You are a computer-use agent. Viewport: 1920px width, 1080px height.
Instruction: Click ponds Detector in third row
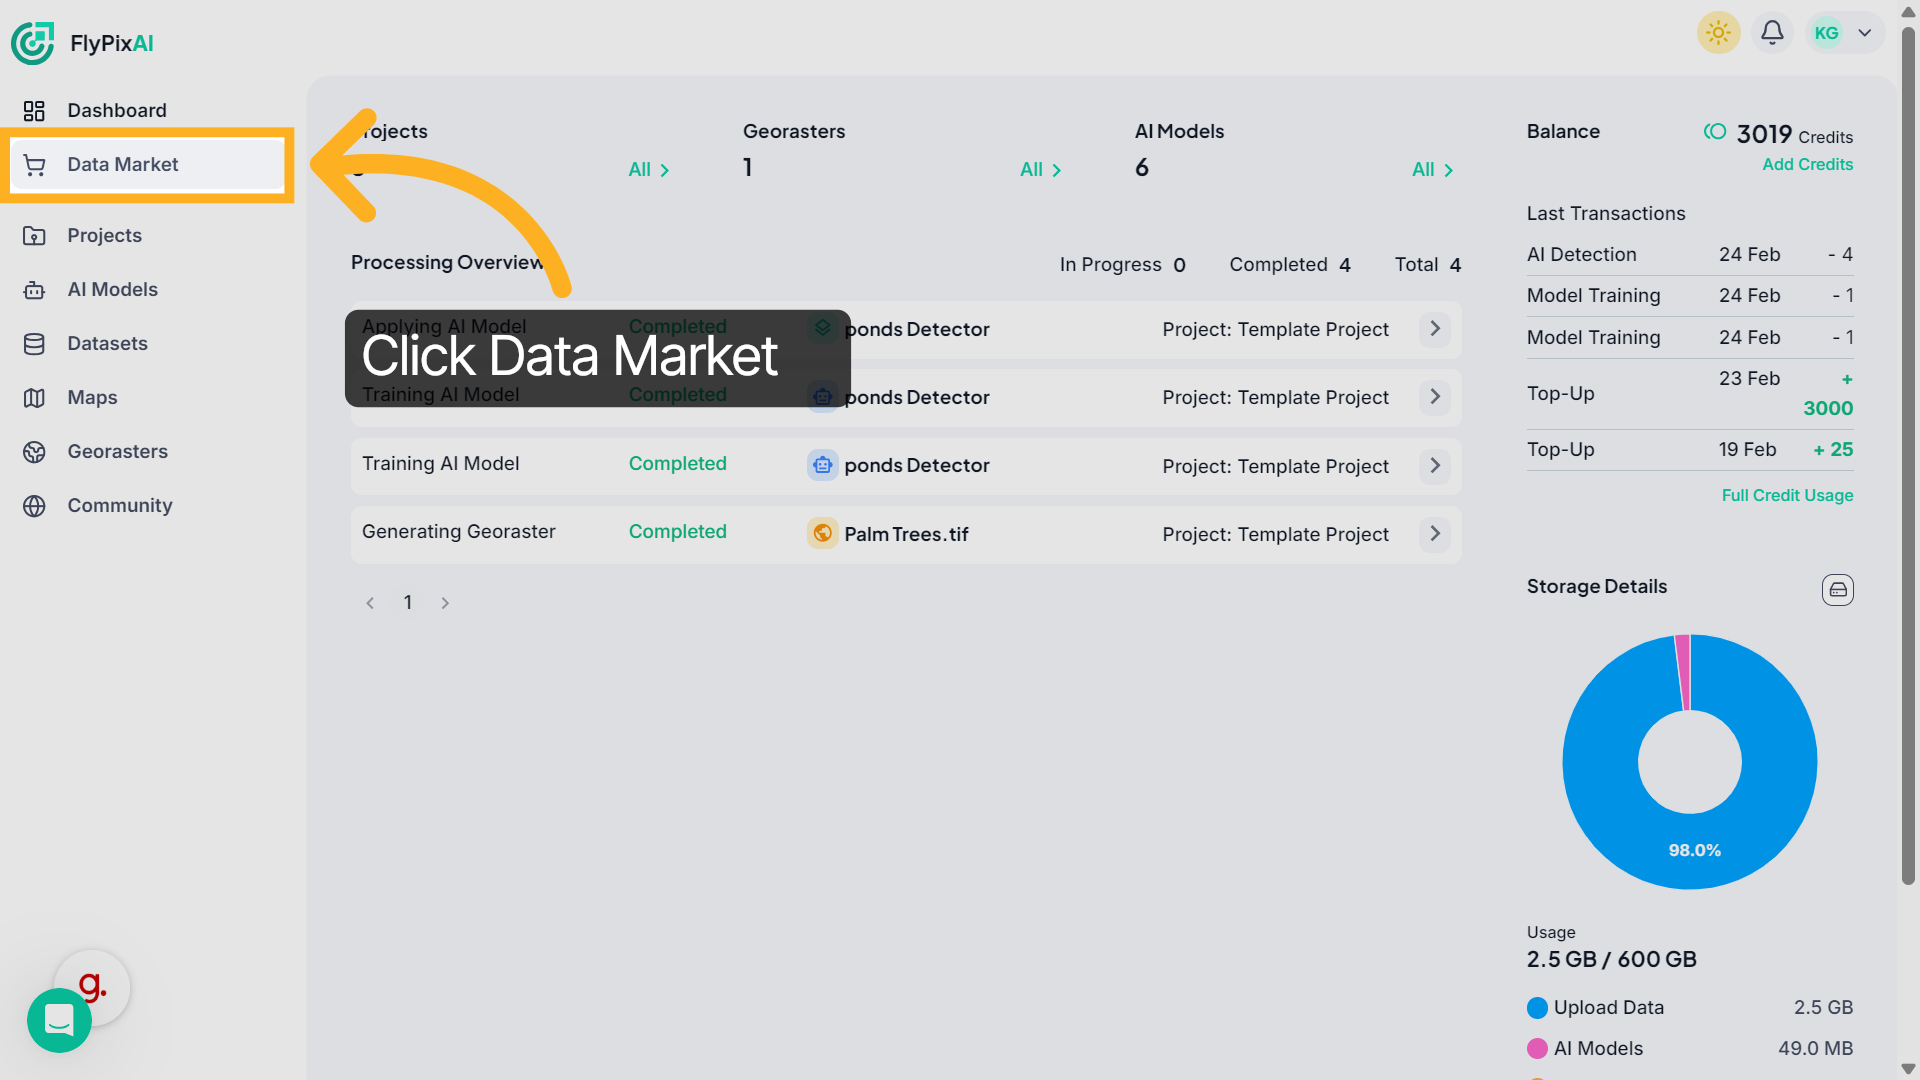click(916, 466)
